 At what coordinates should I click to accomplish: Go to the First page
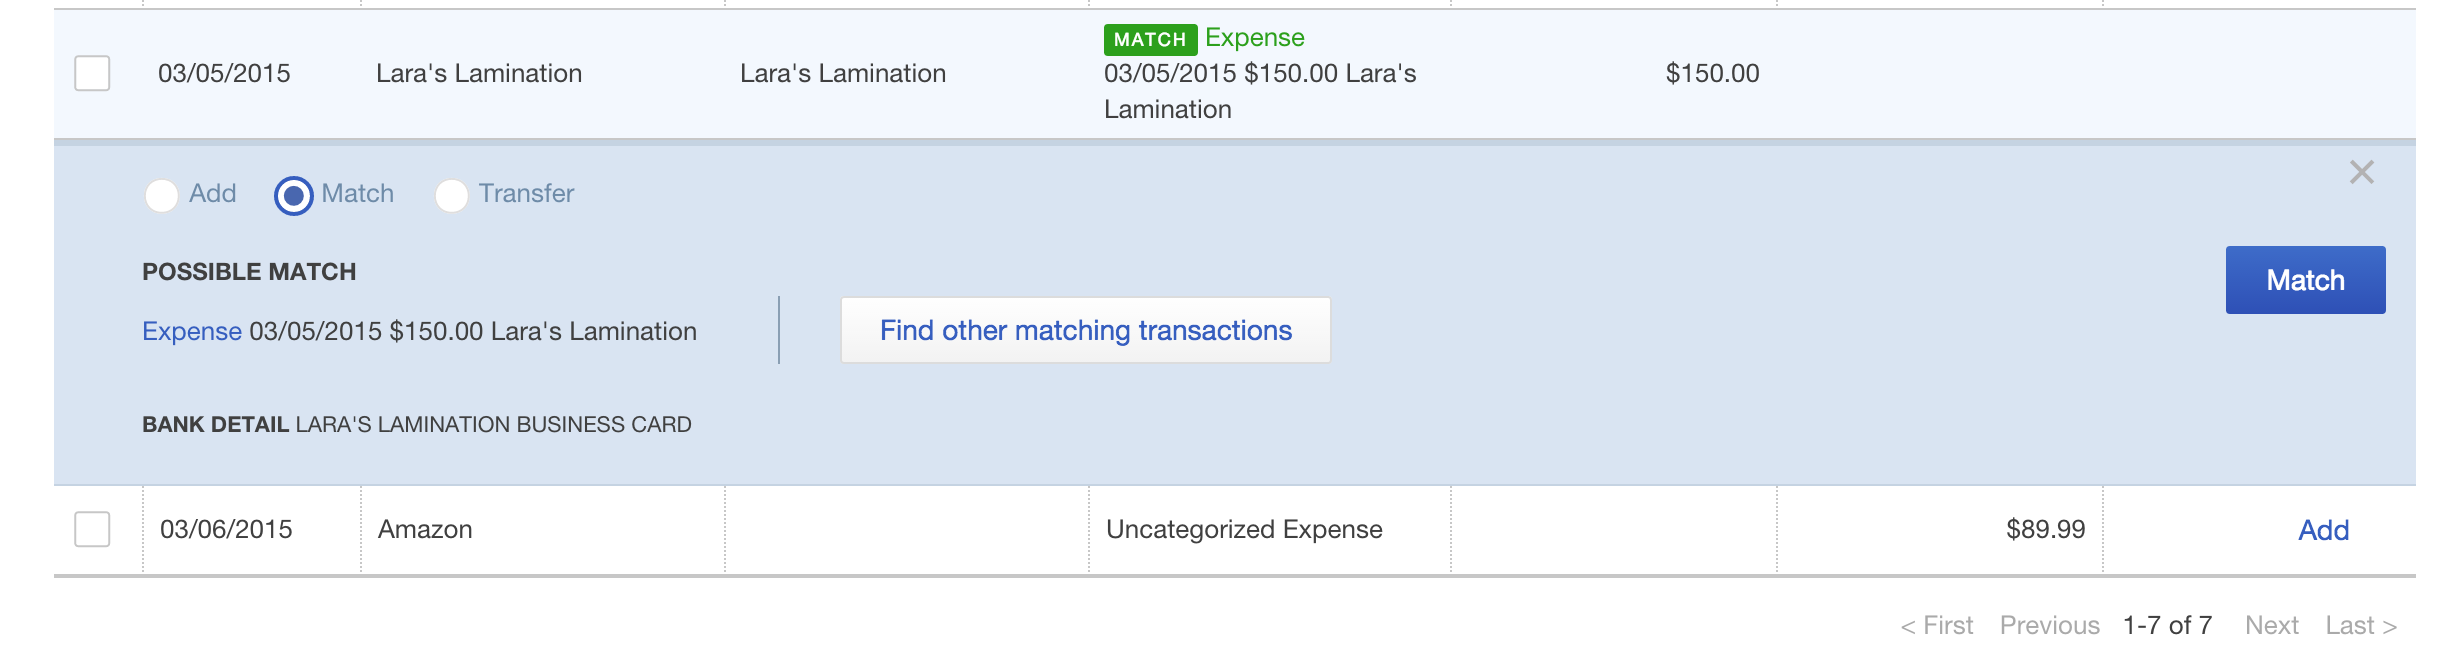(x=1937, y=626)
